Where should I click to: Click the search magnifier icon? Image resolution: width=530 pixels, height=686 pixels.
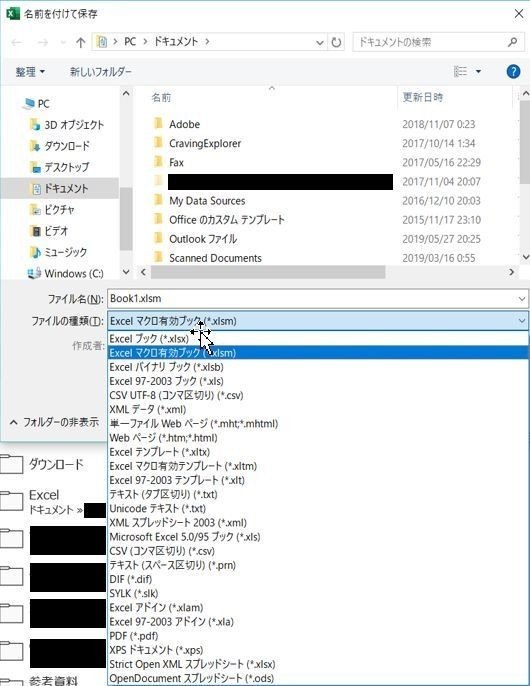(512, 42)
